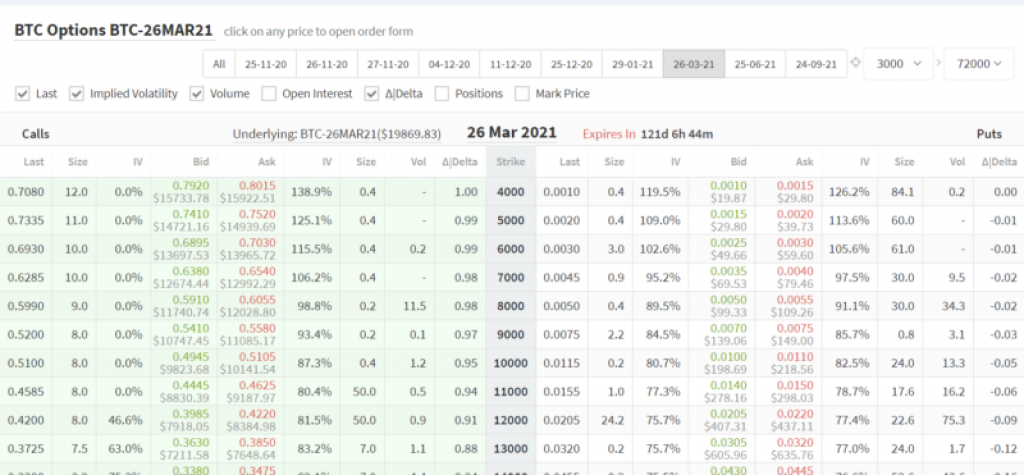Uncheck the Implied Volatility checkbox
The height and width of the screenshot is (475, 1024).
pos(76,94)
